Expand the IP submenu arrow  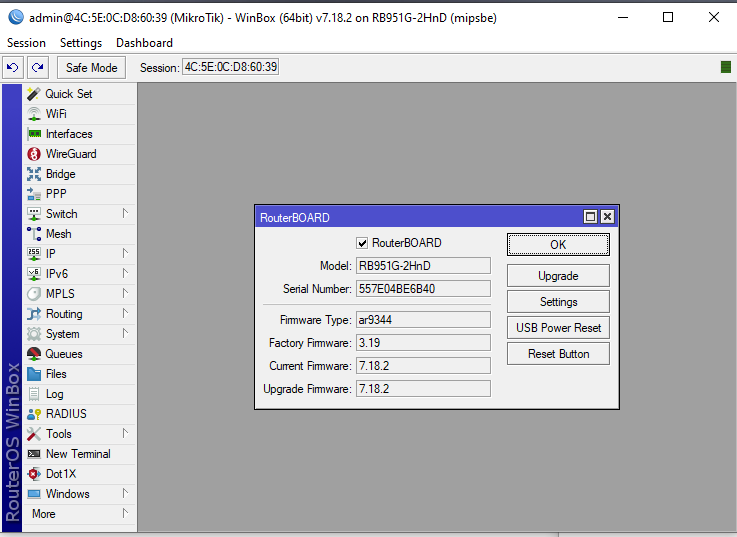click(125, 253)
